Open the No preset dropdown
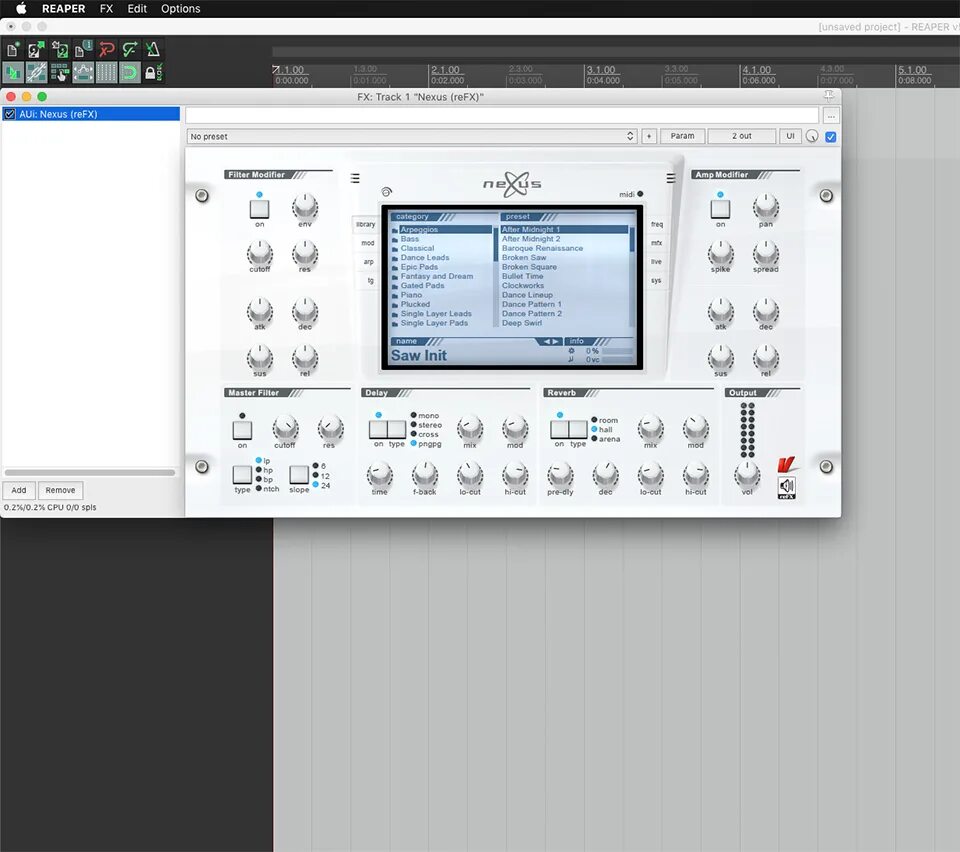This screenshot has width=960, height=852. pyautogui.click(x=412, y=136)
